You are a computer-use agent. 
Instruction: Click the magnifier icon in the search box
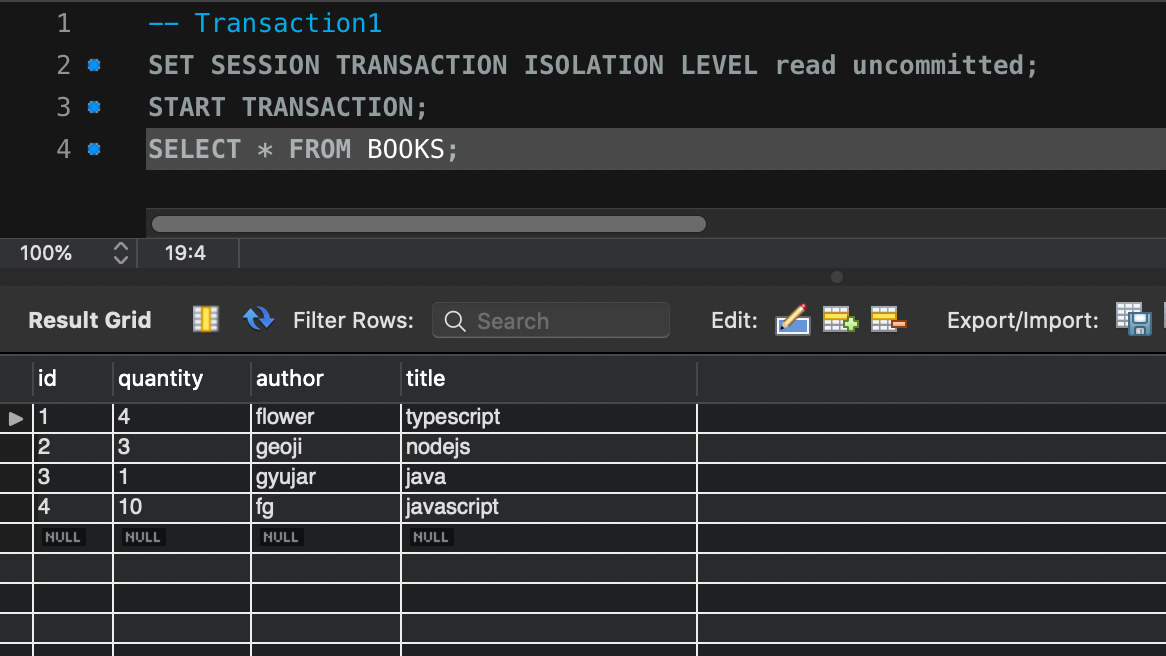[455, 321]
